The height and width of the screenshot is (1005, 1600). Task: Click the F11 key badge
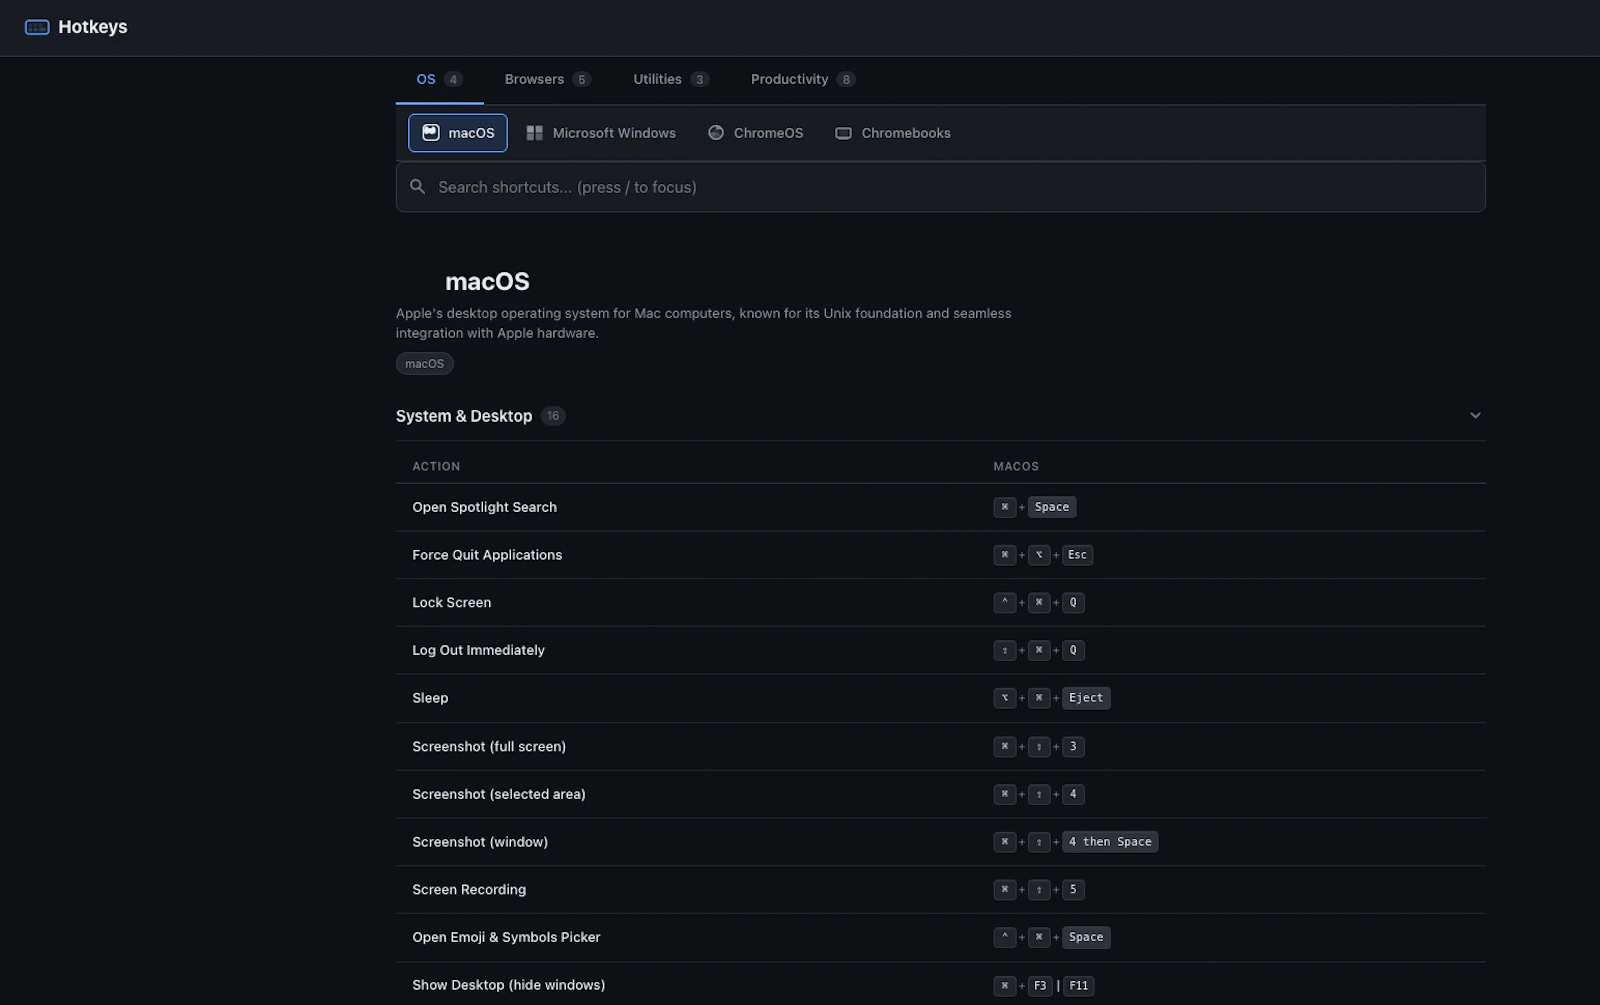click(x=1078, y=986)
